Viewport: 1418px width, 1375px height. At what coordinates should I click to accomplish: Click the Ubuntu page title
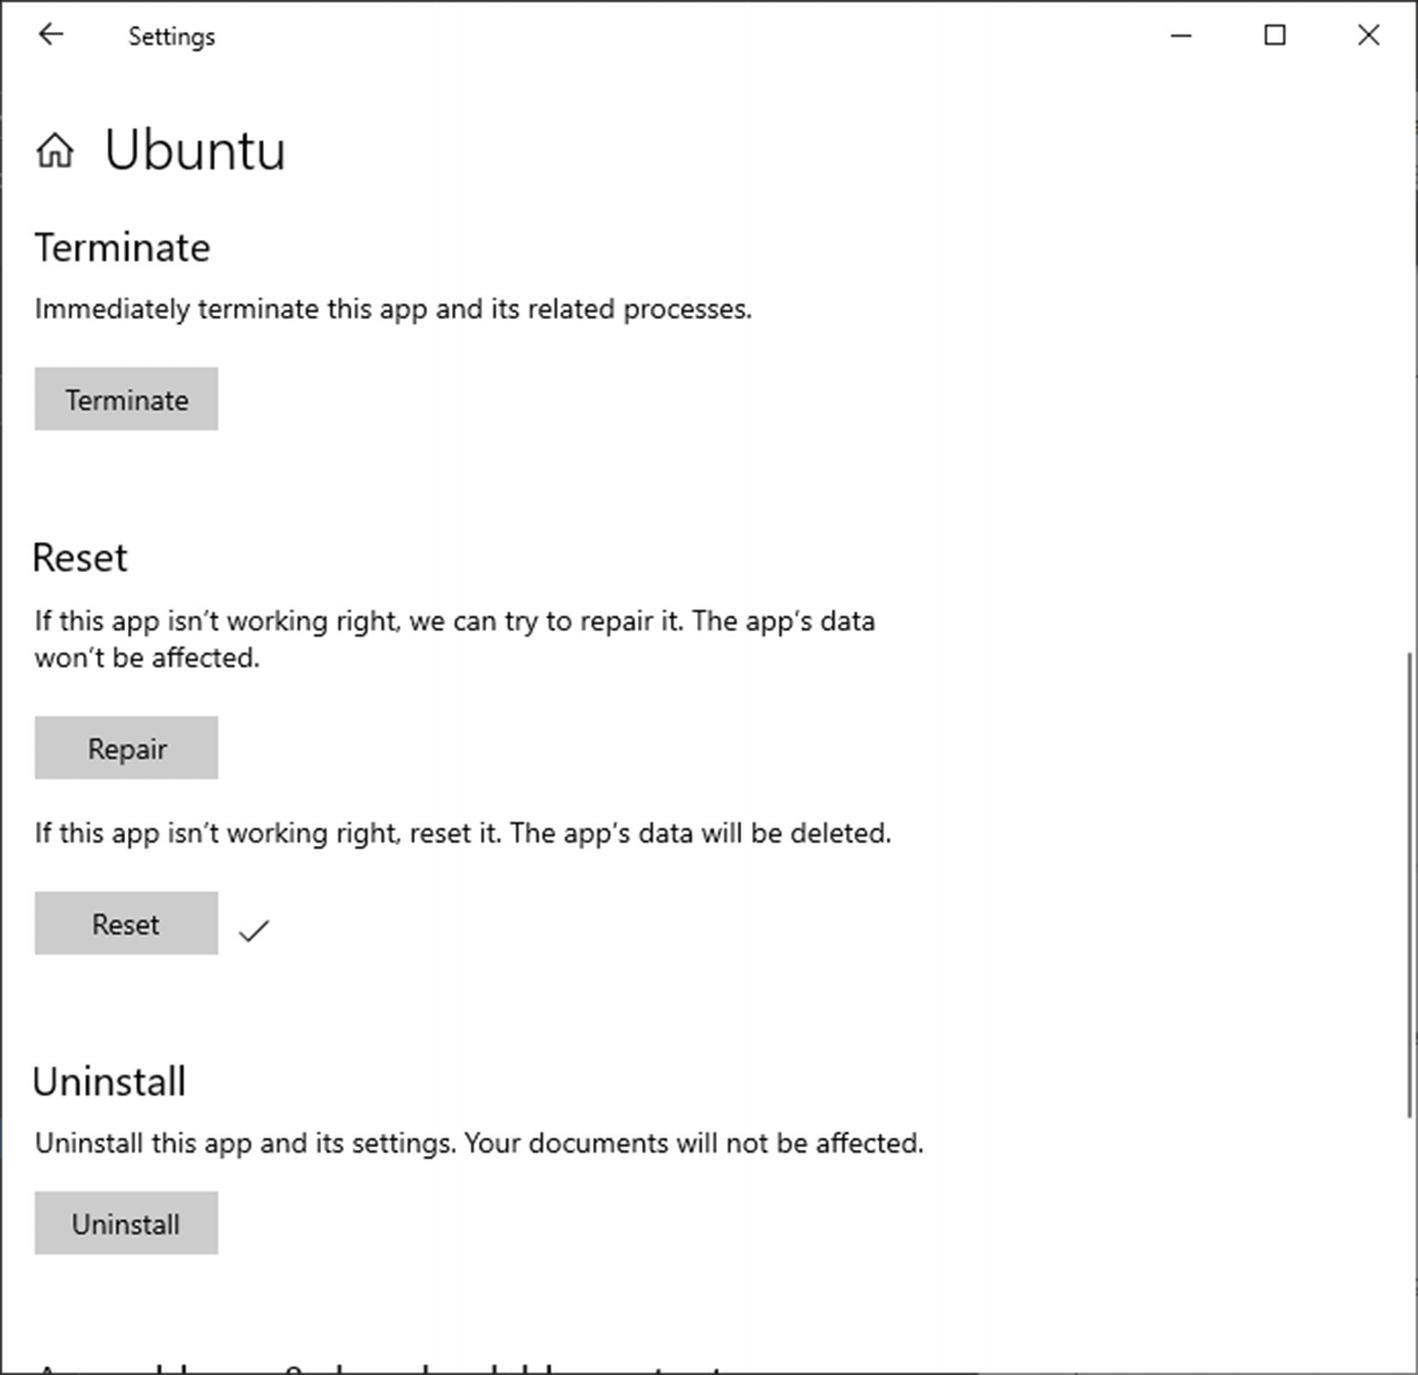195,151
